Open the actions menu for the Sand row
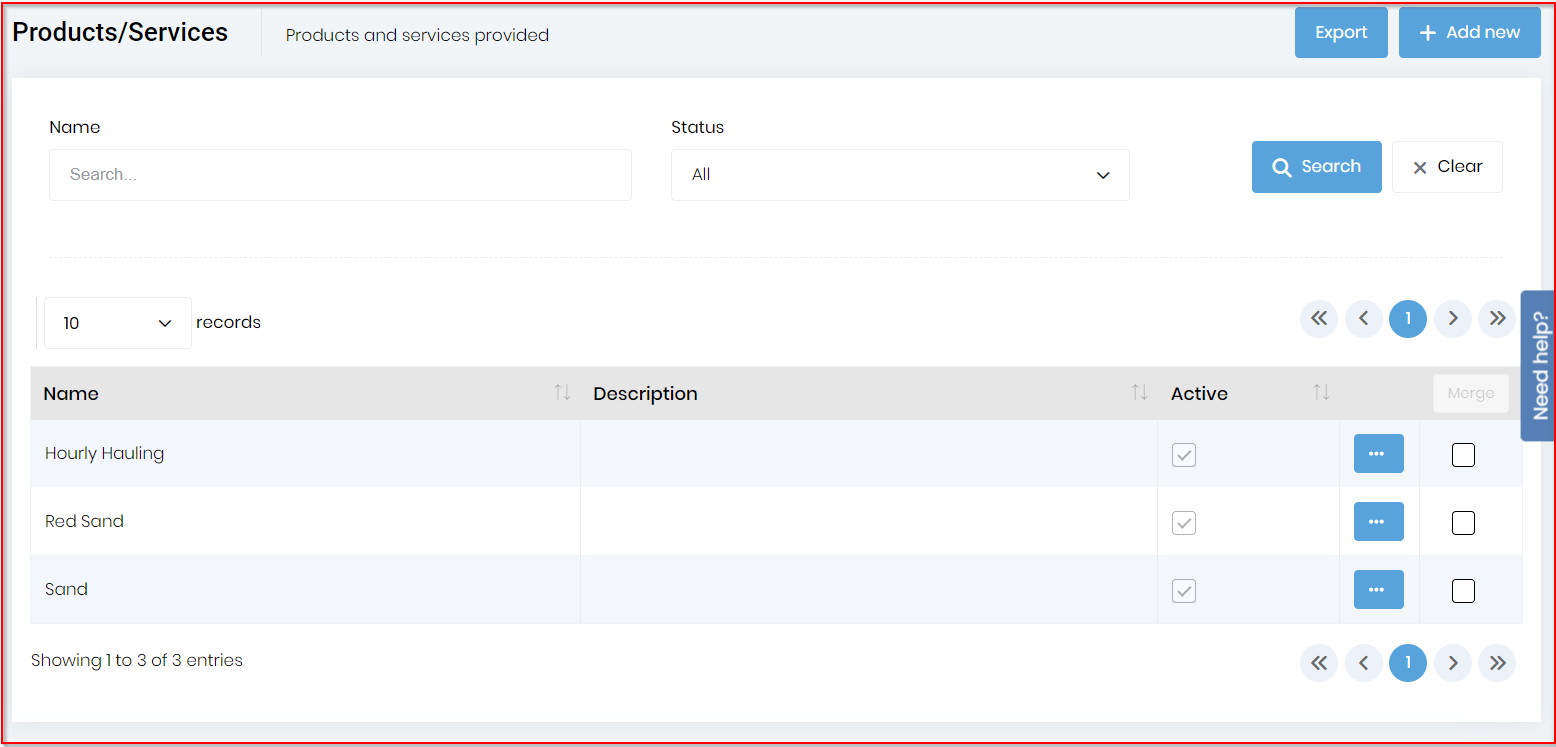Image resolution: width=1556 pixels, height=747 pixels. pyautogui.click(x=1378, y=590)
